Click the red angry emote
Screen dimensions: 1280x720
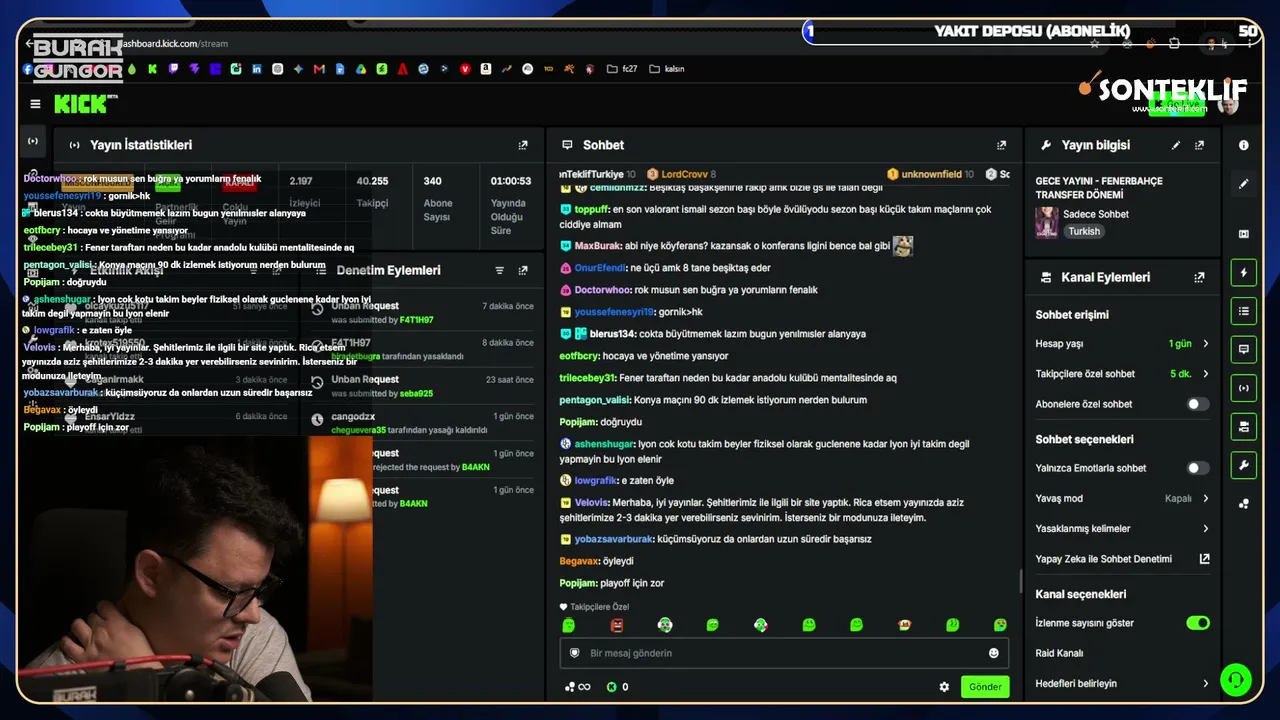pyautogui.click(x=617, y=625)
